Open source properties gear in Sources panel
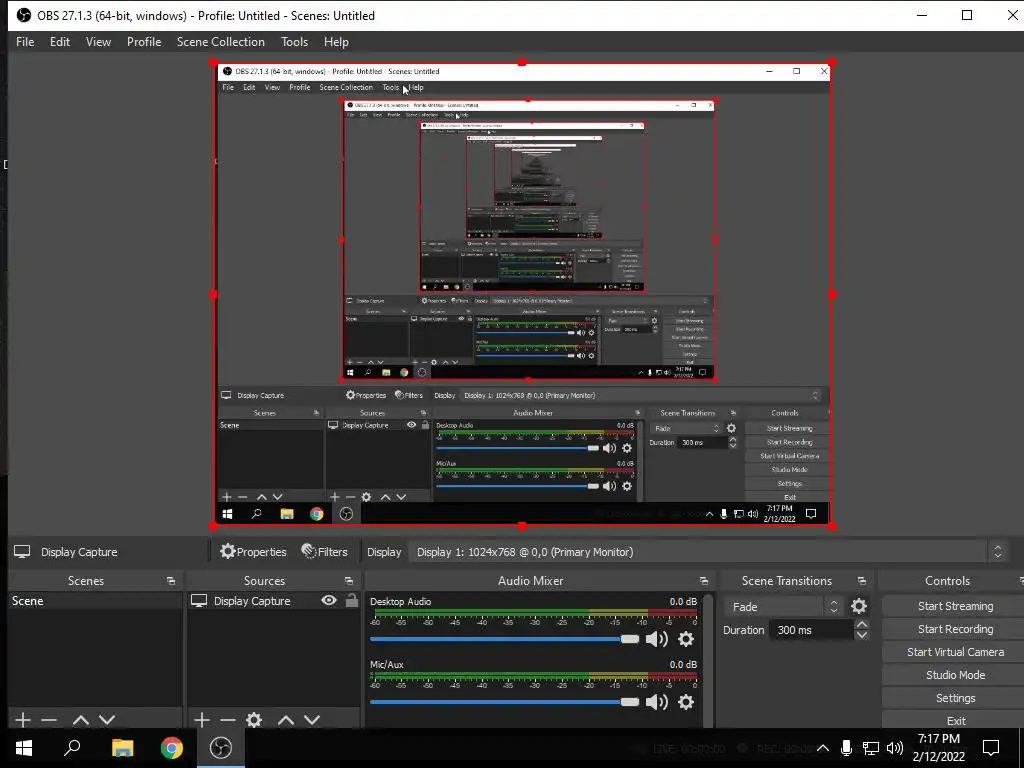The height and width of the screenshot is (768, 1024). [x=254, y=720]
